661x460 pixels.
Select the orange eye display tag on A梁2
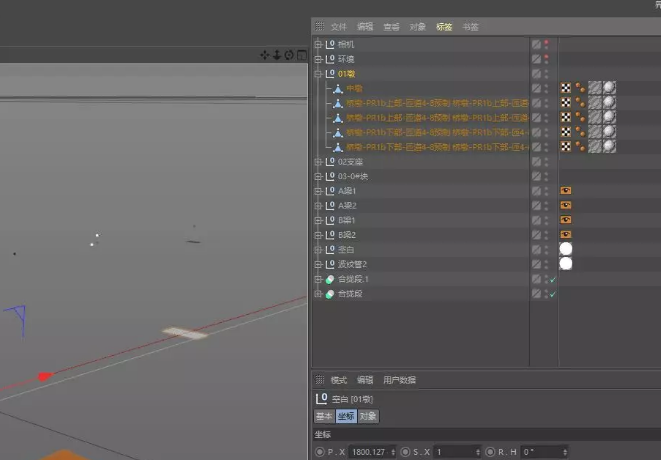coord(566,205)
